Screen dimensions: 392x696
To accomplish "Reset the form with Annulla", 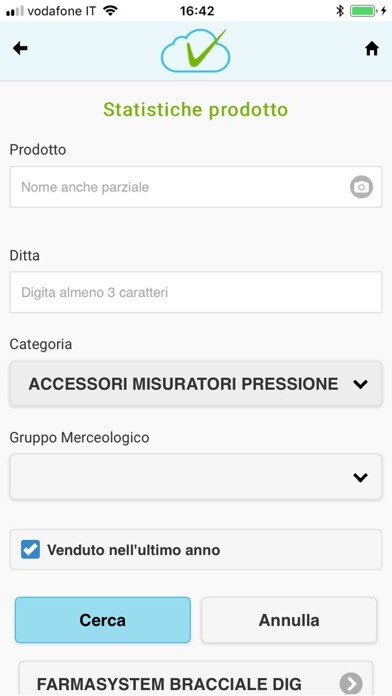I will point(289,620).
